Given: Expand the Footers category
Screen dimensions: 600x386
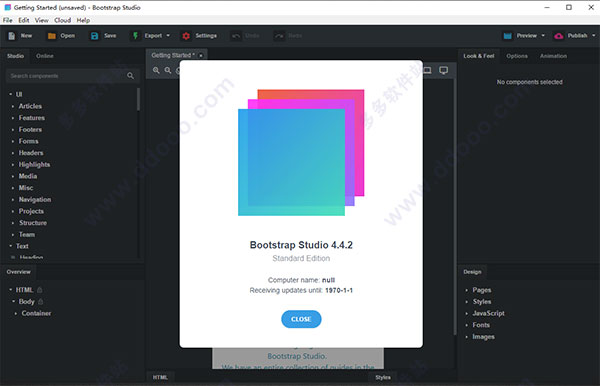Looking at the screenshot, I should pyautogui.click(x=13, y=130).
